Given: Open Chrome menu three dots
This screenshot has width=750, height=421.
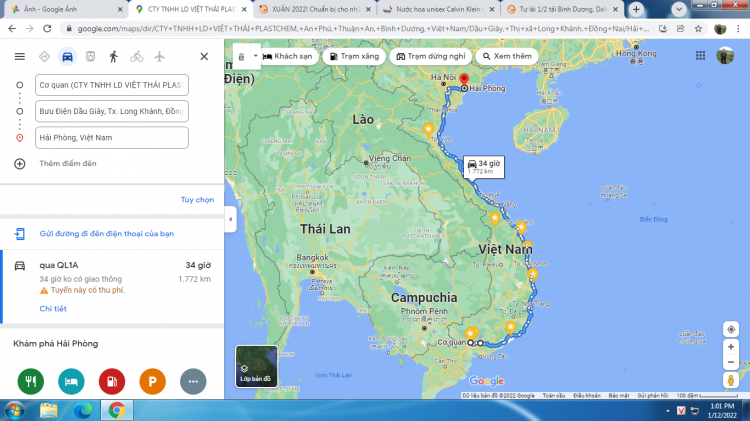Looking at the screenshot, I should pyautogui.click(x=739, y=29).
